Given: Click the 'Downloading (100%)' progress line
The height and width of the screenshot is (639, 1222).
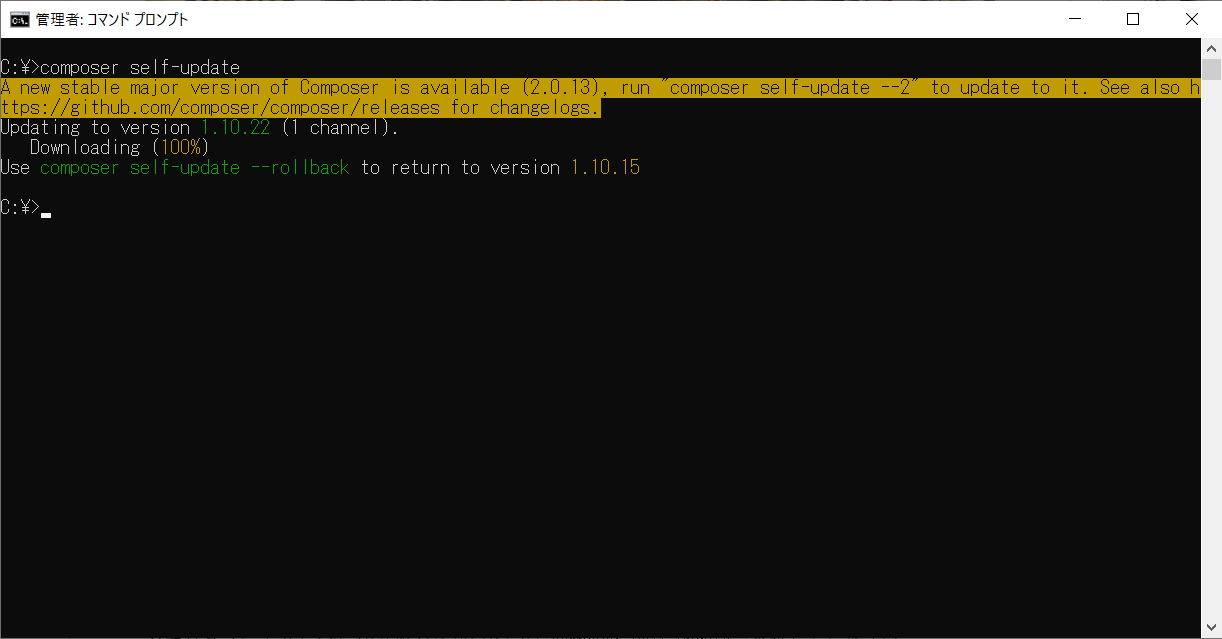Looking at the screenshot, I should [x=118, y=147].
